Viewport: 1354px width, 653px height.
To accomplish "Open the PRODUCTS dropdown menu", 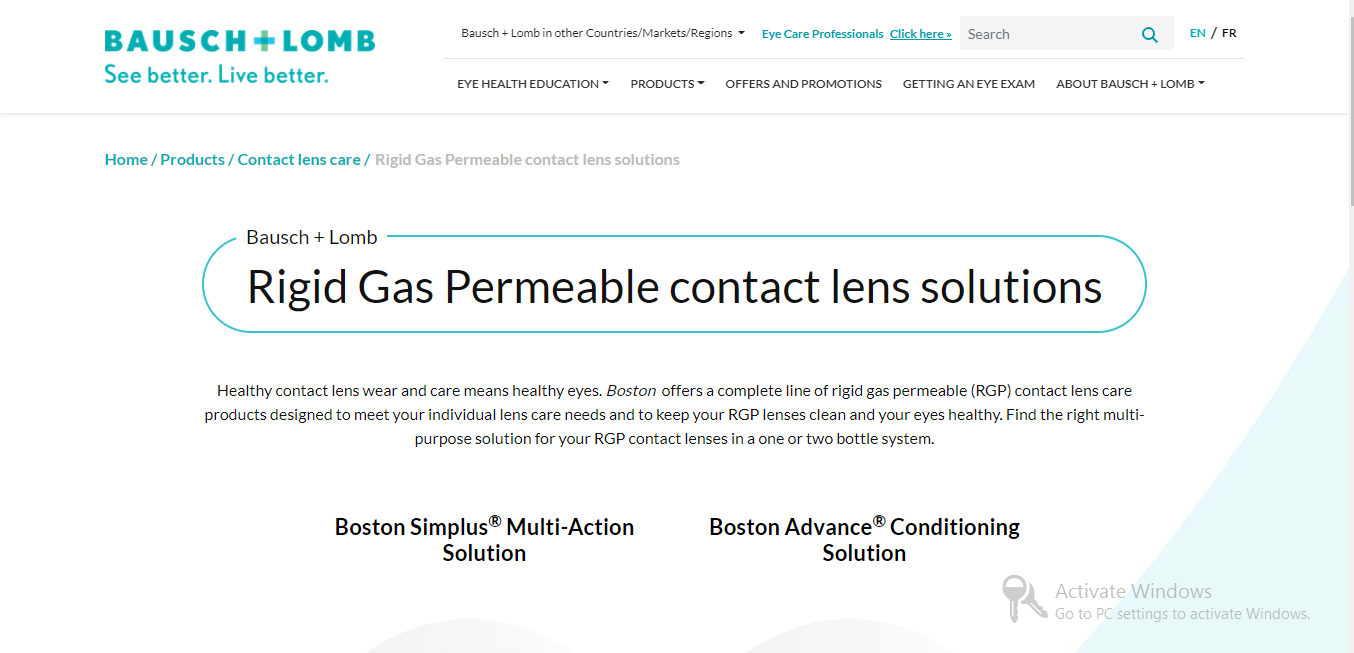I will click(666, 84).
